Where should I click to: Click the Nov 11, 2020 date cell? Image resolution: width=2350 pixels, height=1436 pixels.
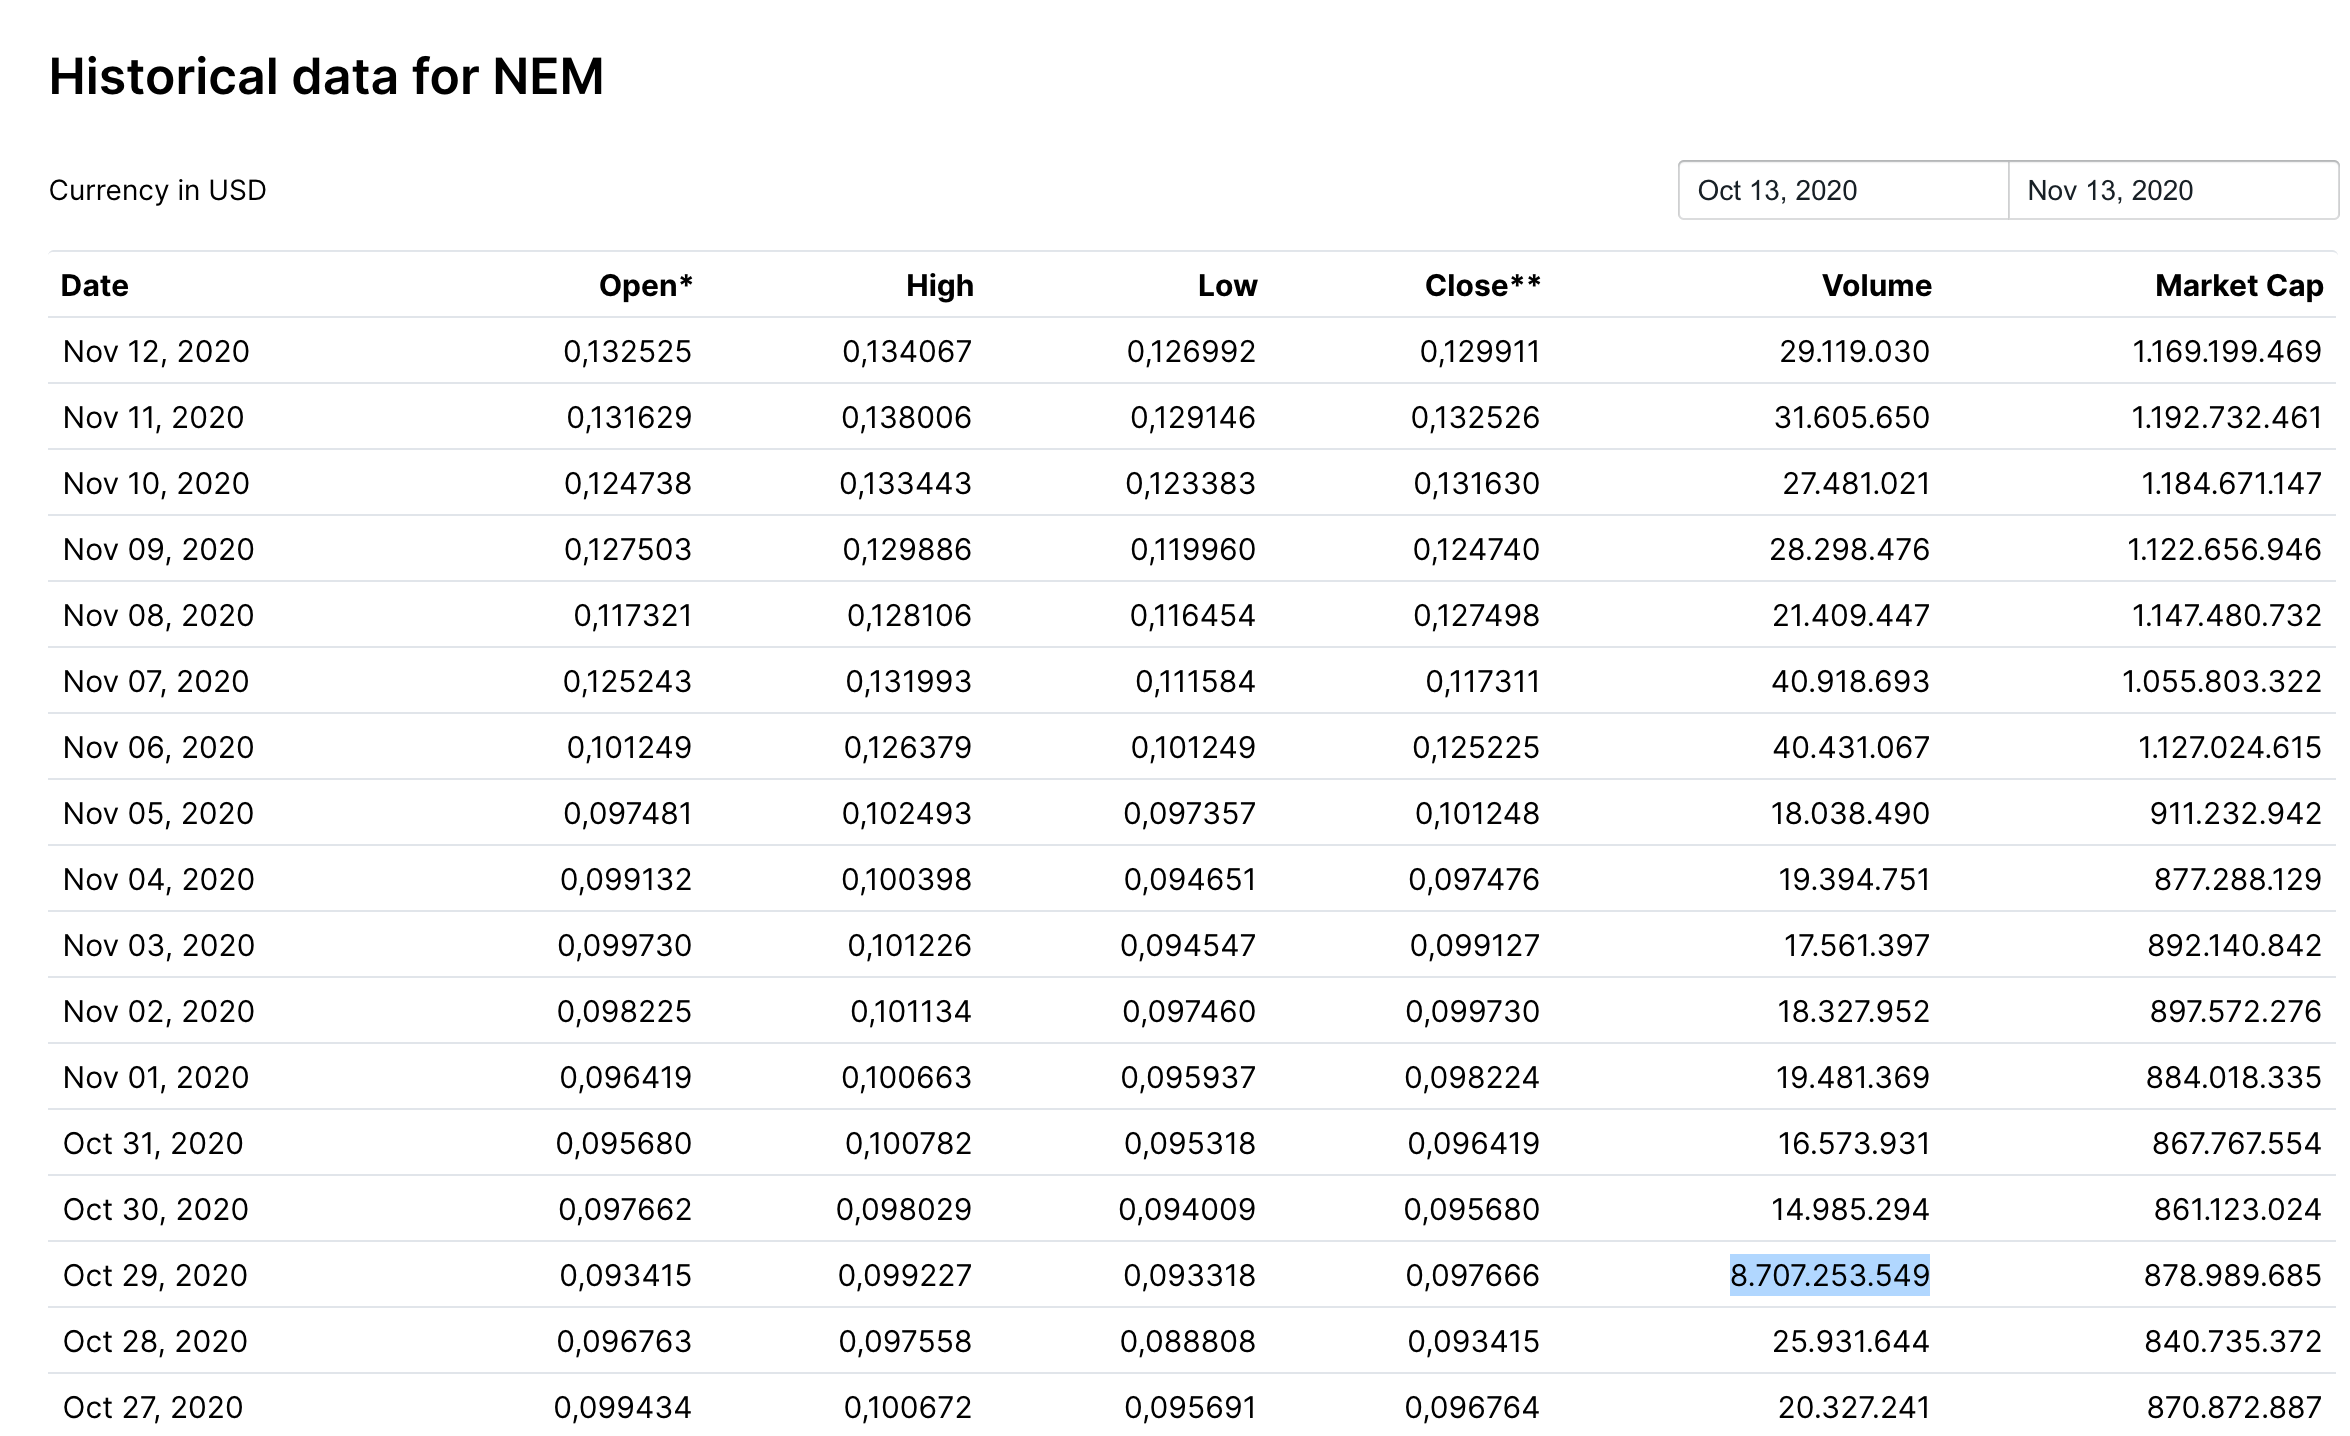[x=153, y=418]
